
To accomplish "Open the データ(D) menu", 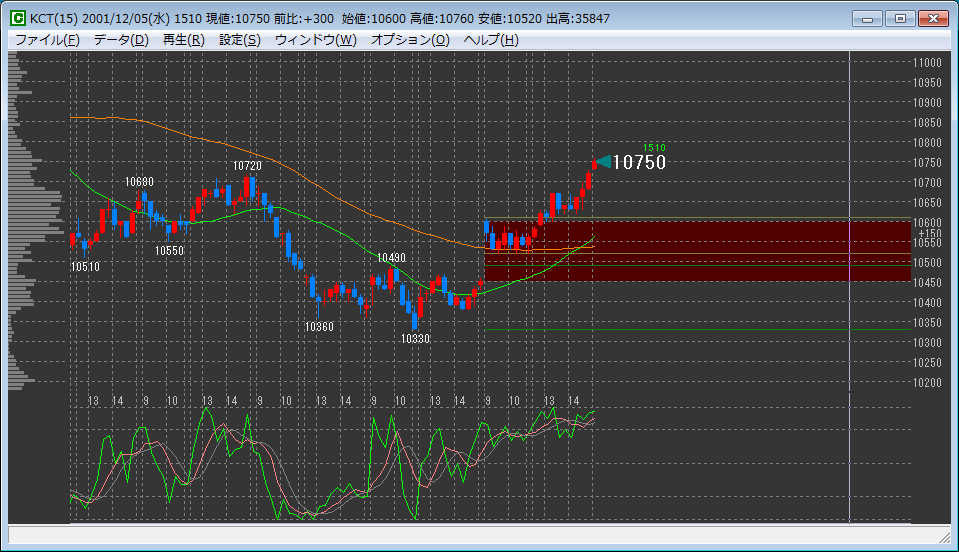I will [x=120, y=40].
